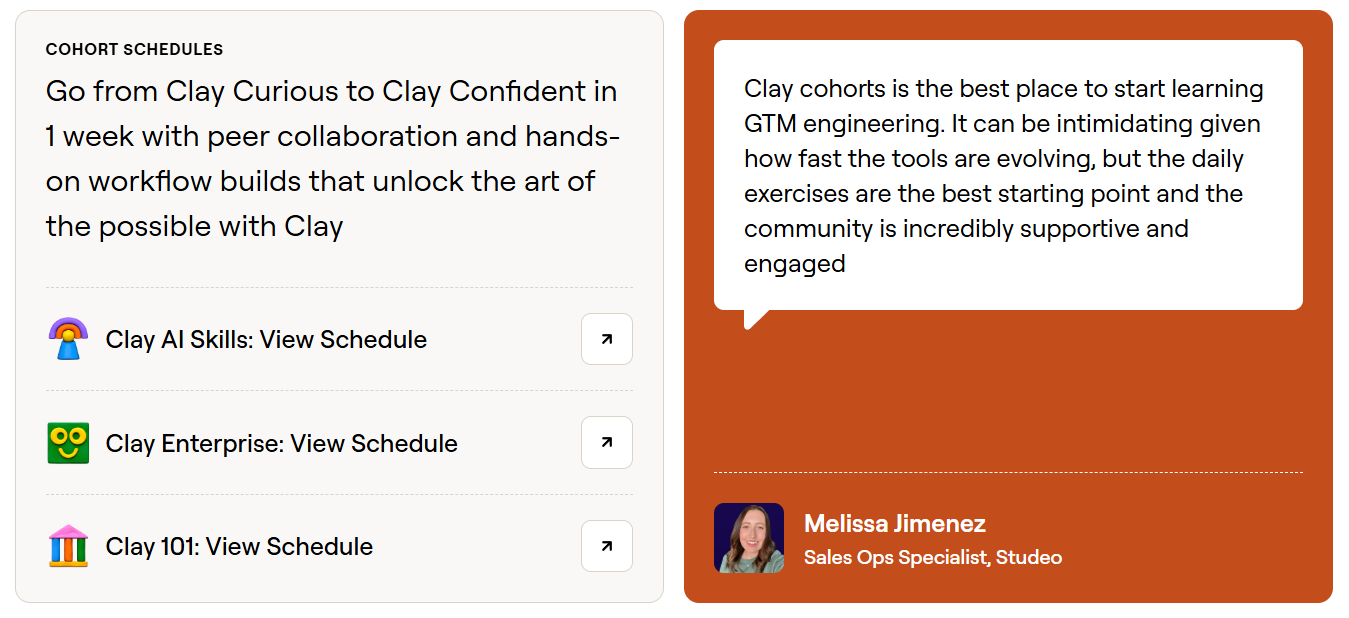Open arrow button beside Clay AI Skills
Screen dimensions: 1349x618
point(607,339)
